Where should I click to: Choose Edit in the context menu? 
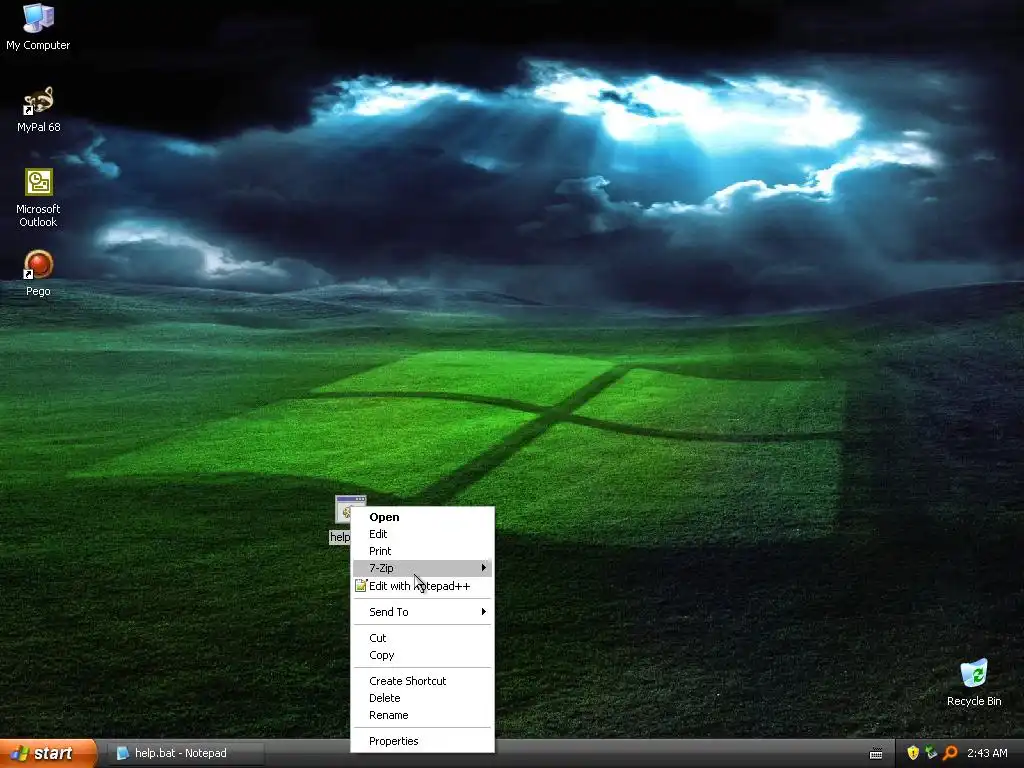coord(423,534)
